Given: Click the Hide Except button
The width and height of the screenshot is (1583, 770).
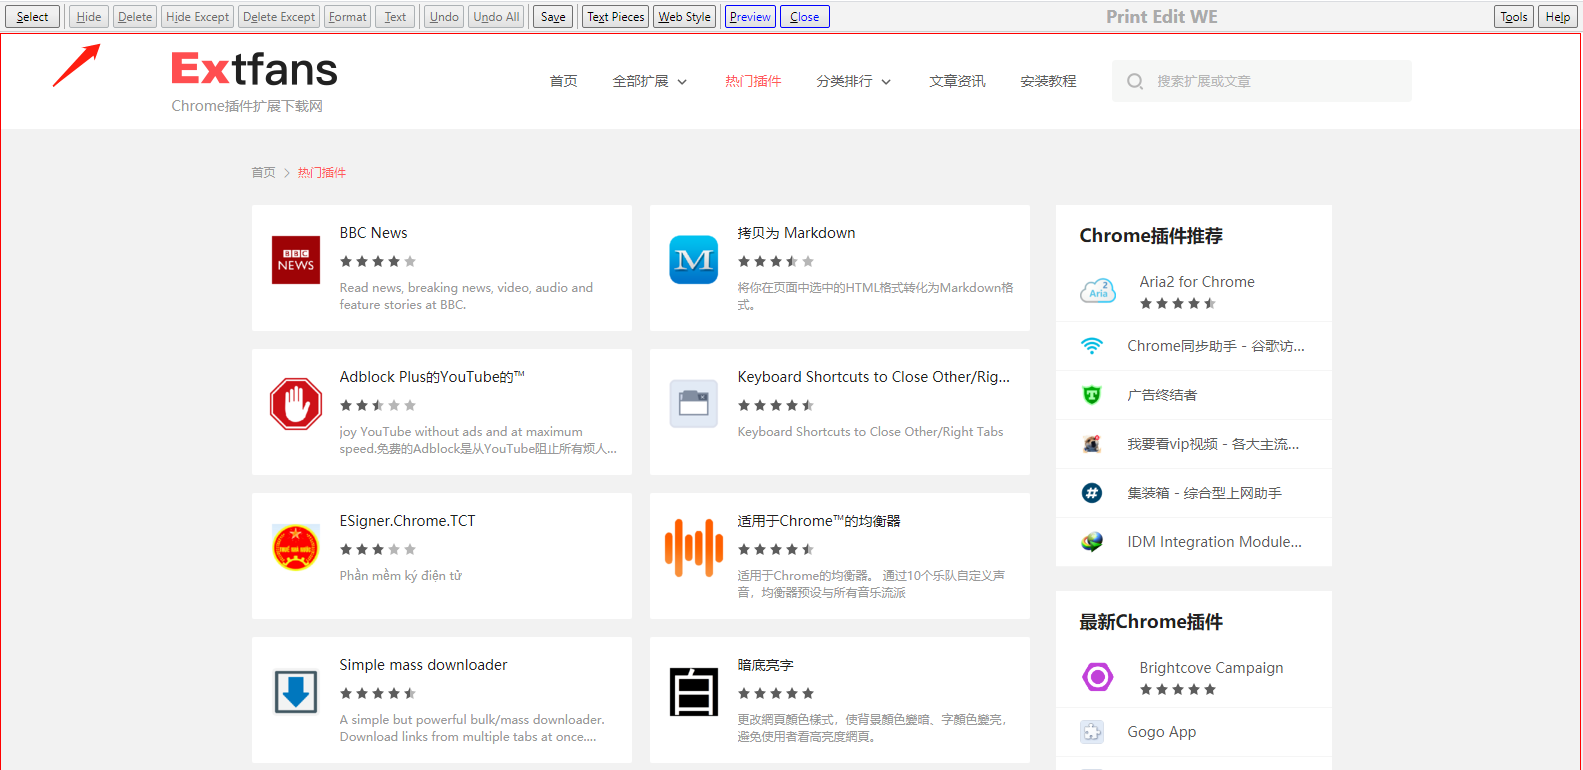Looking at the screenshot, I should (x=198, y=17).
